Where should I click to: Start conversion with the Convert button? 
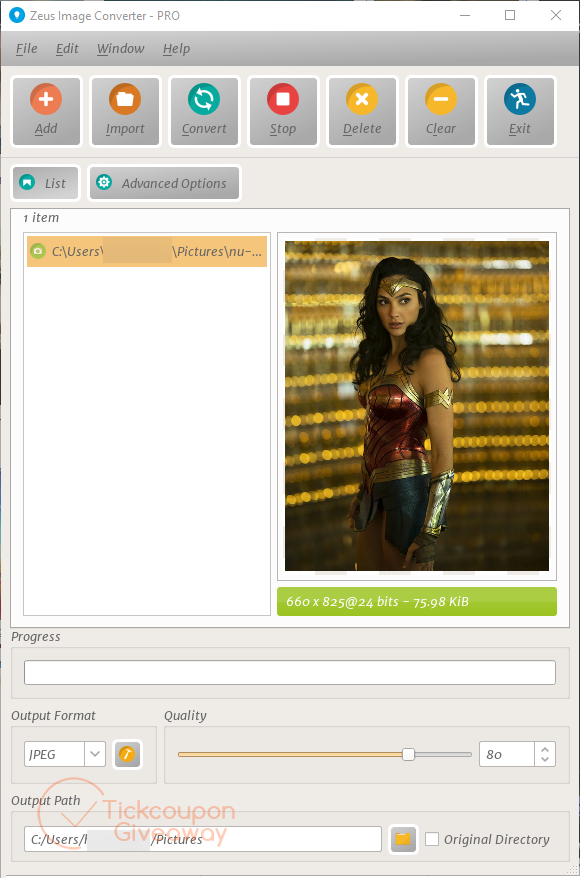coord(204,111)
